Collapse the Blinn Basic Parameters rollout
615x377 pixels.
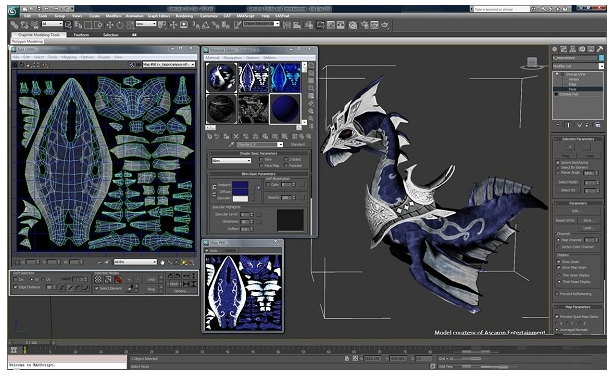[x=259, y=174]
